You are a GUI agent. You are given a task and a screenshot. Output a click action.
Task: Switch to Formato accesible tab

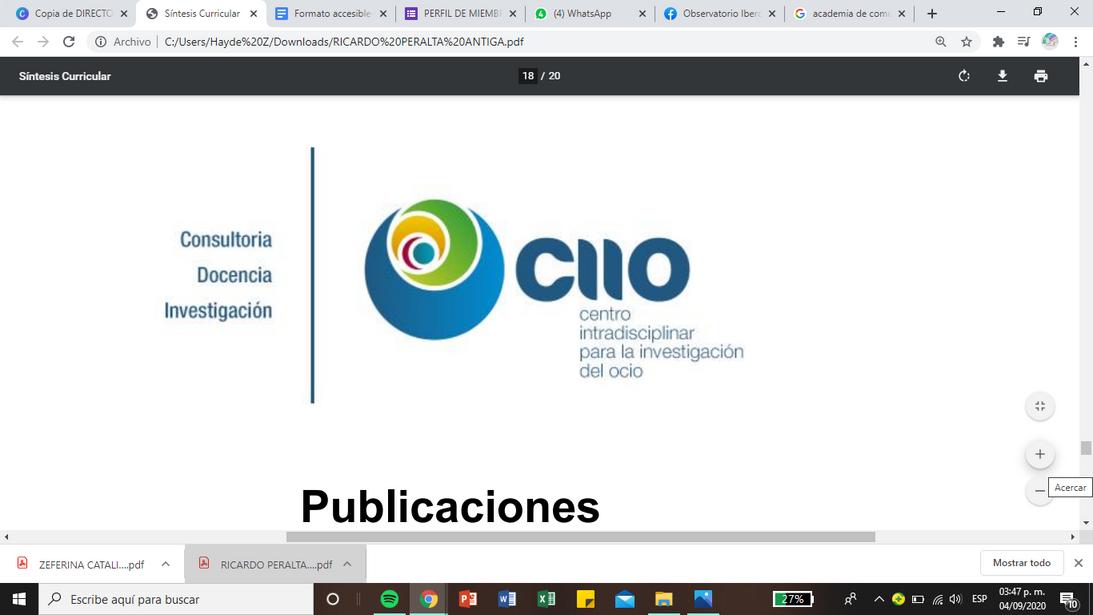pos(330,13)
